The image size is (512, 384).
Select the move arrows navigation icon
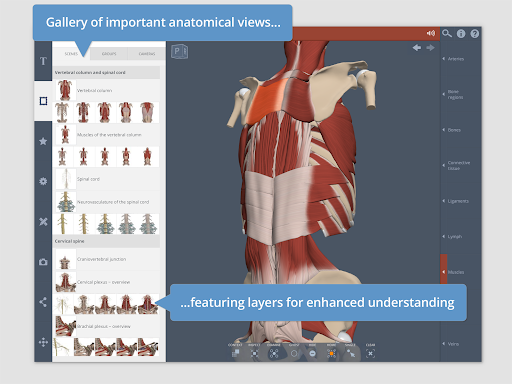(43, 342)
